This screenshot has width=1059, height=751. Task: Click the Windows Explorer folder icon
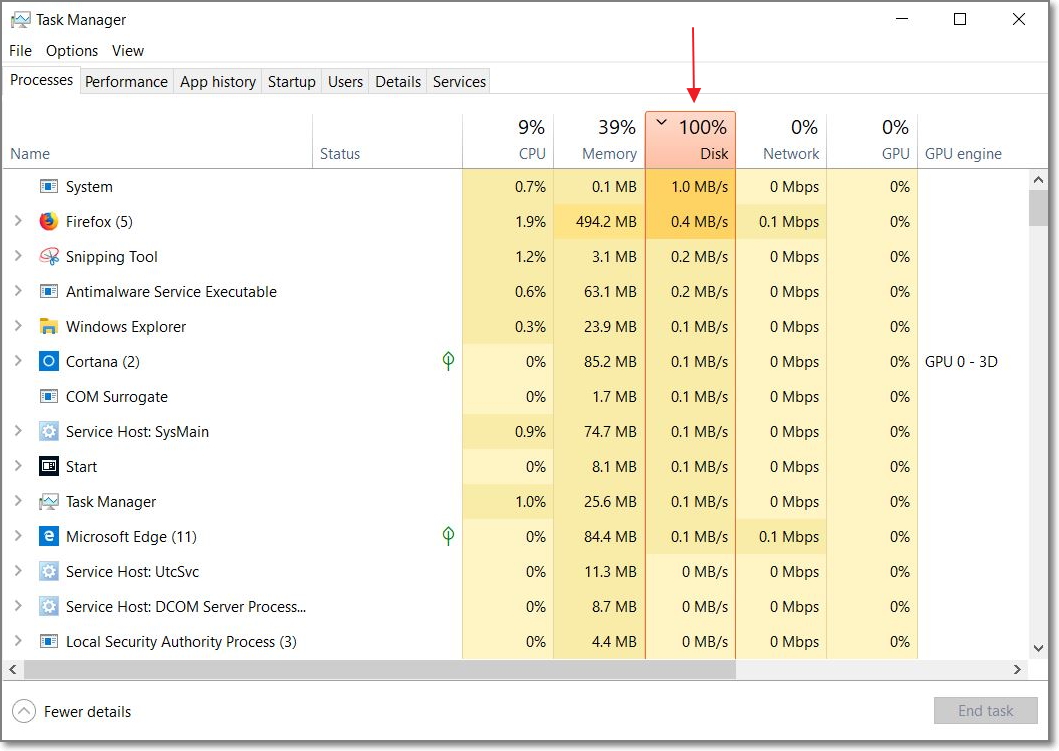pos(49,327)
